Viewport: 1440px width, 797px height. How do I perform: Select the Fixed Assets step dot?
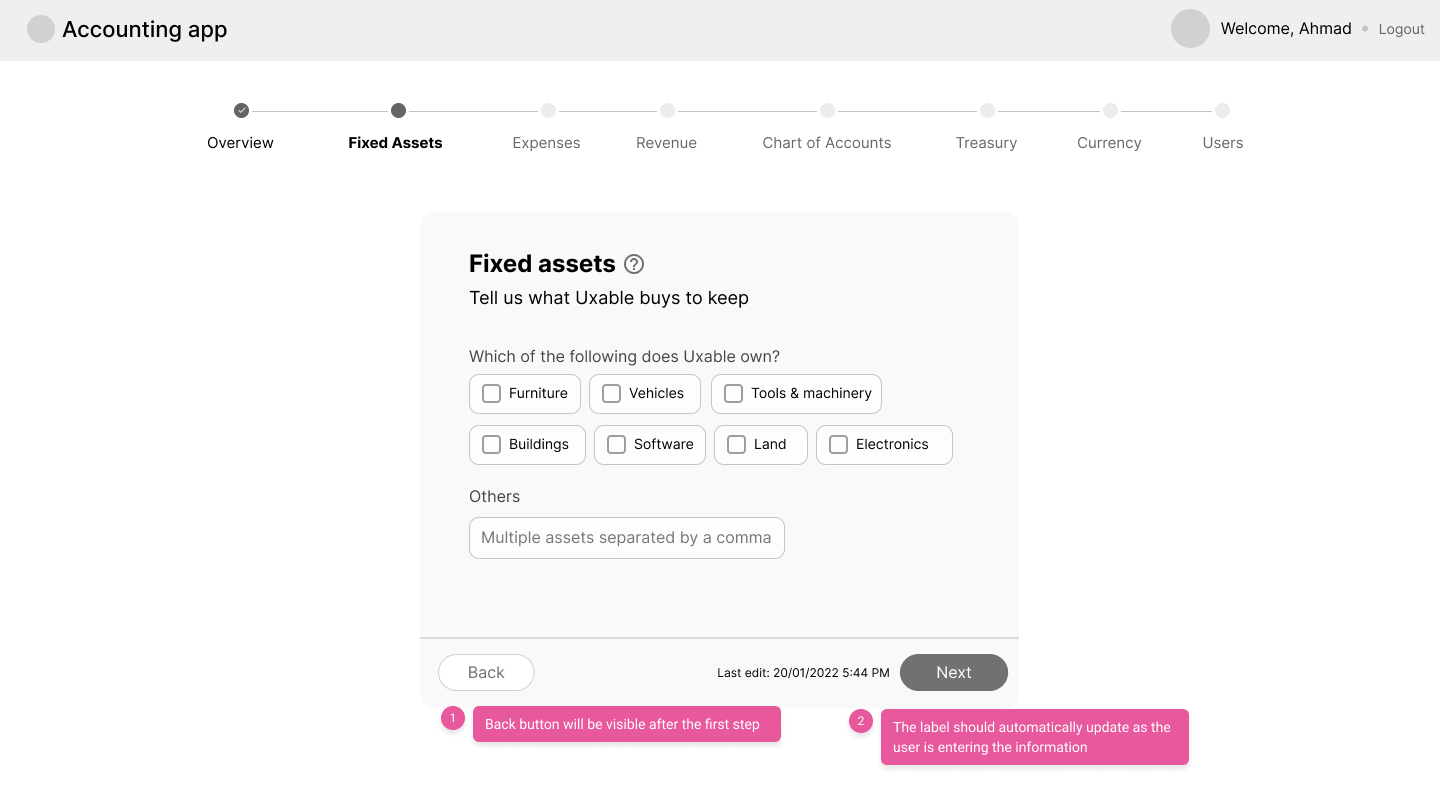(x=398, y=111)
